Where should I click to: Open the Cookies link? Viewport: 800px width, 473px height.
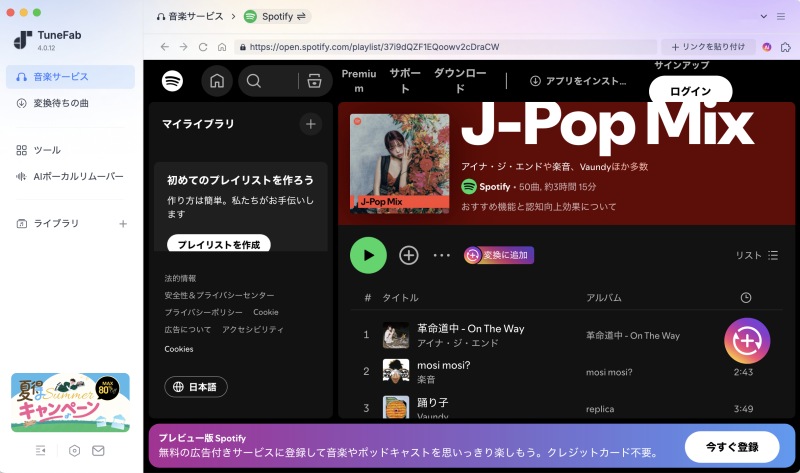tap(179, 349)
